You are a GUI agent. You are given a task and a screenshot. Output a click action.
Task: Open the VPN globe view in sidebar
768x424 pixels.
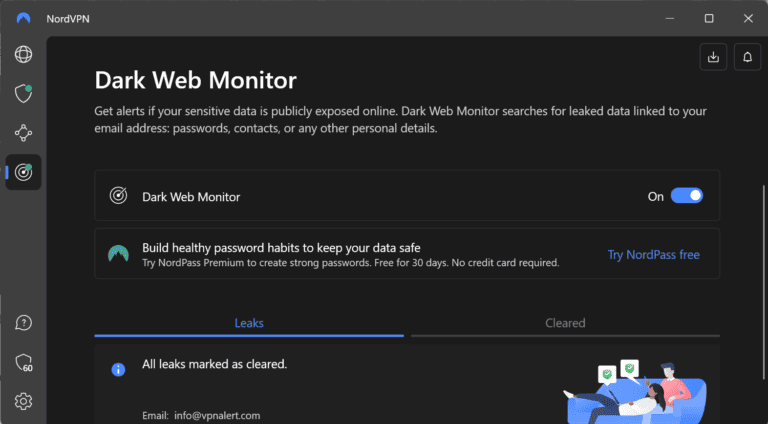pyautogui.click(x=23, y=54)
